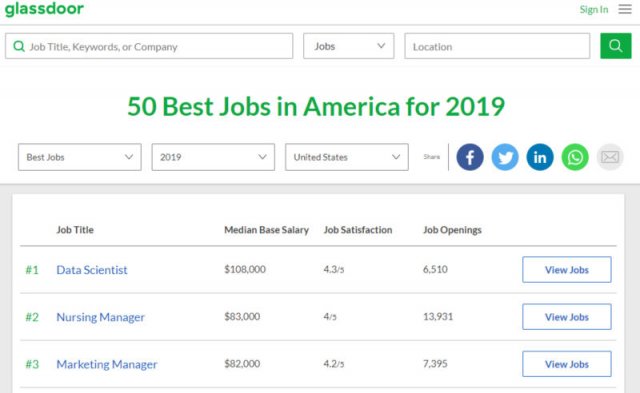Share the list on Facebook
The height and width of the screenshot is (393, 640).
click(470, 157)
